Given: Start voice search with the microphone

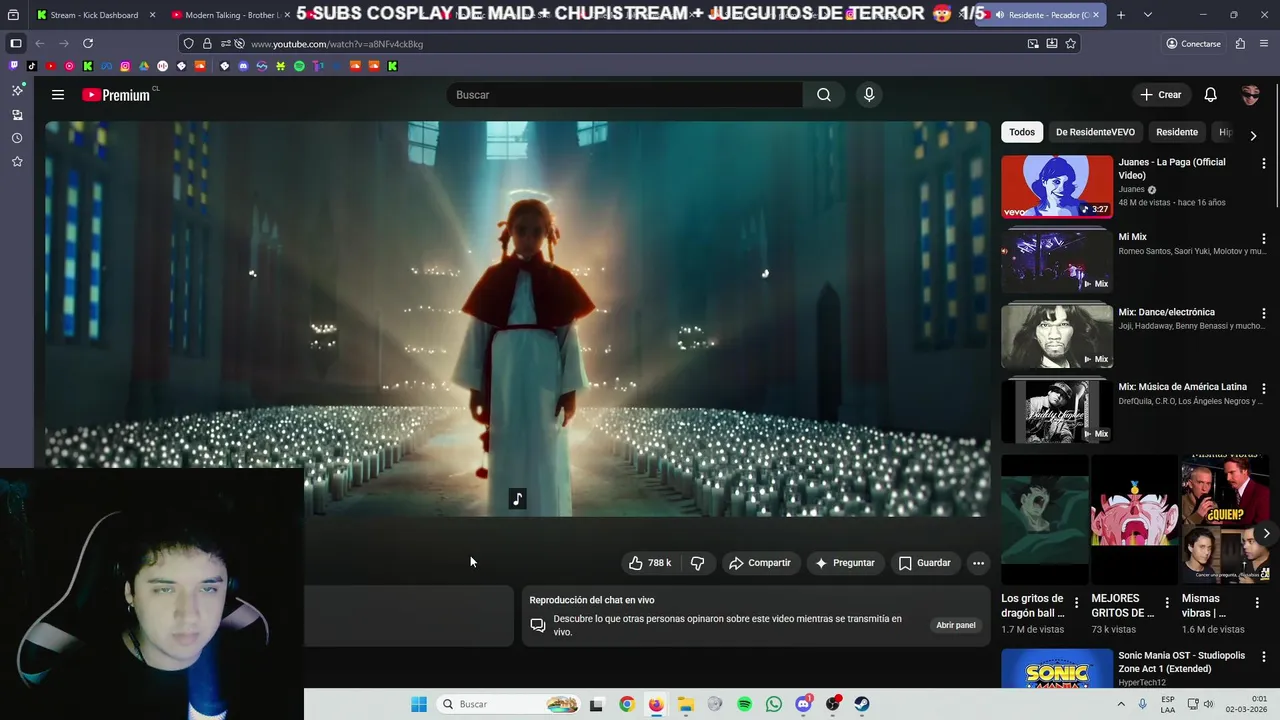Looking at the screenshot, I should pyautogui.click(x=869, y=95).
